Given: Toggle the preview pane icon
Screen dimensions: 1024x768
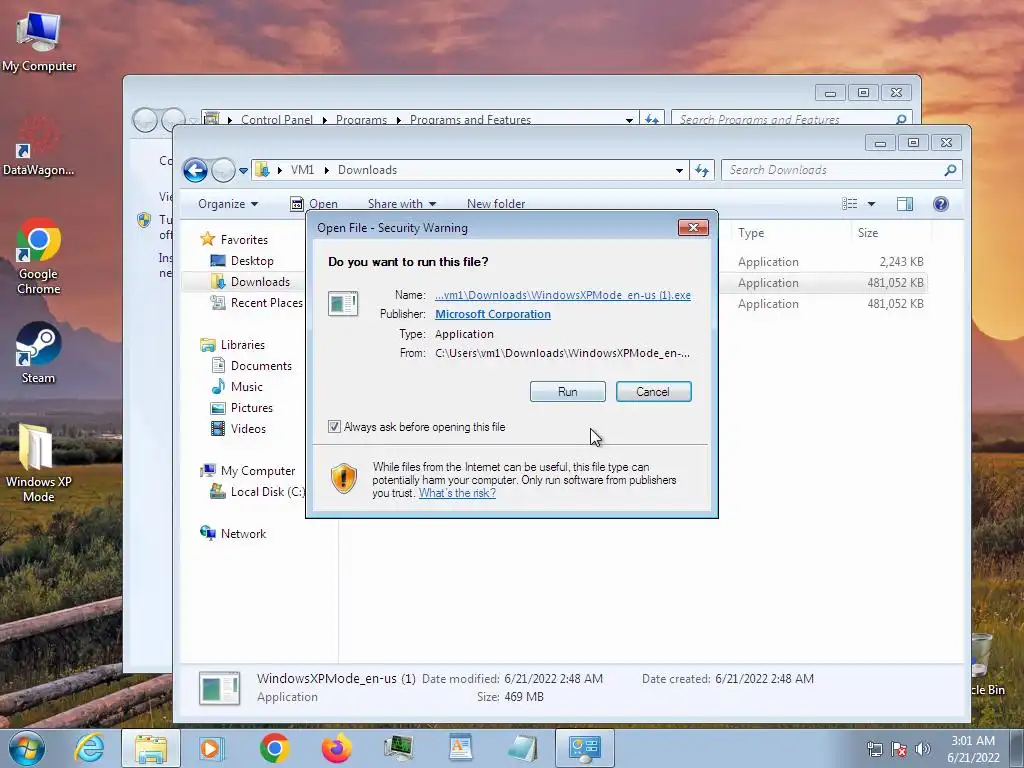Looking at the screenshot, I should coord(904,204).
